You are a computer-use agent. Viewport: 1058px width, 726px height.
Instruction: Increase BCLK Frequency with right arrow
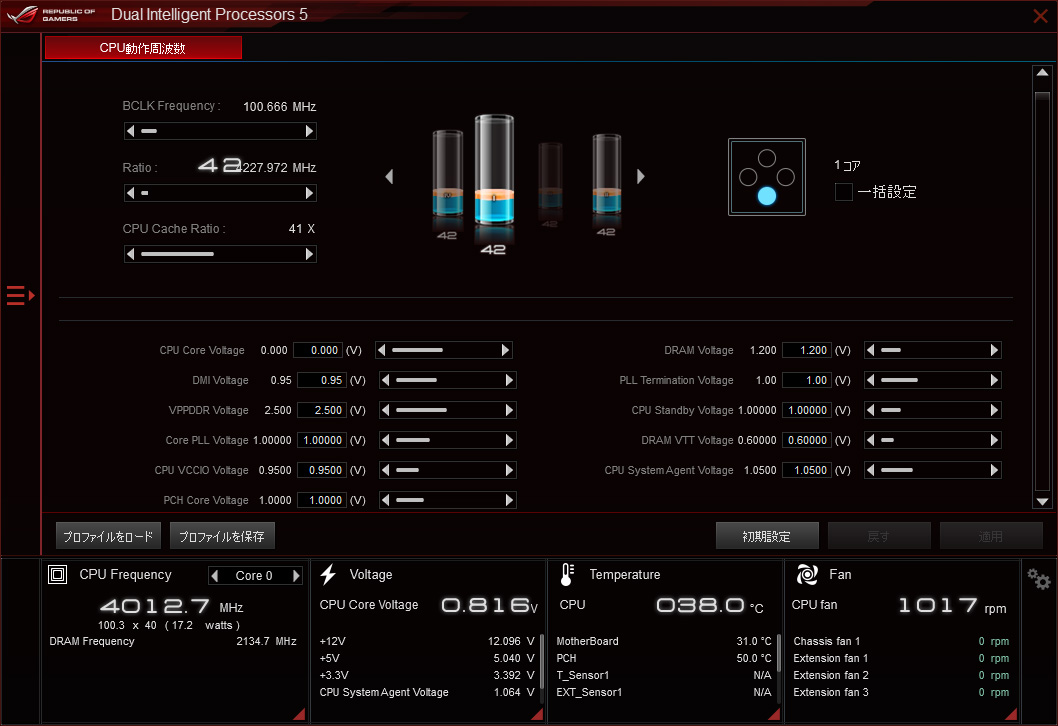[x=310, y=131]
